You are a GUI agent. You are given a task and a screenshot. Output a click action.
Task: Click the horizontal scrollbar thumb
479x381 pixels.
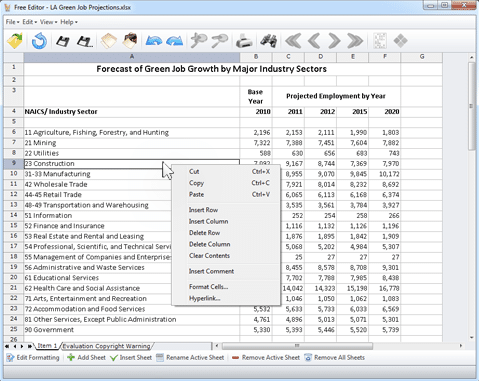pyautogui.click(x=297, y=346)
